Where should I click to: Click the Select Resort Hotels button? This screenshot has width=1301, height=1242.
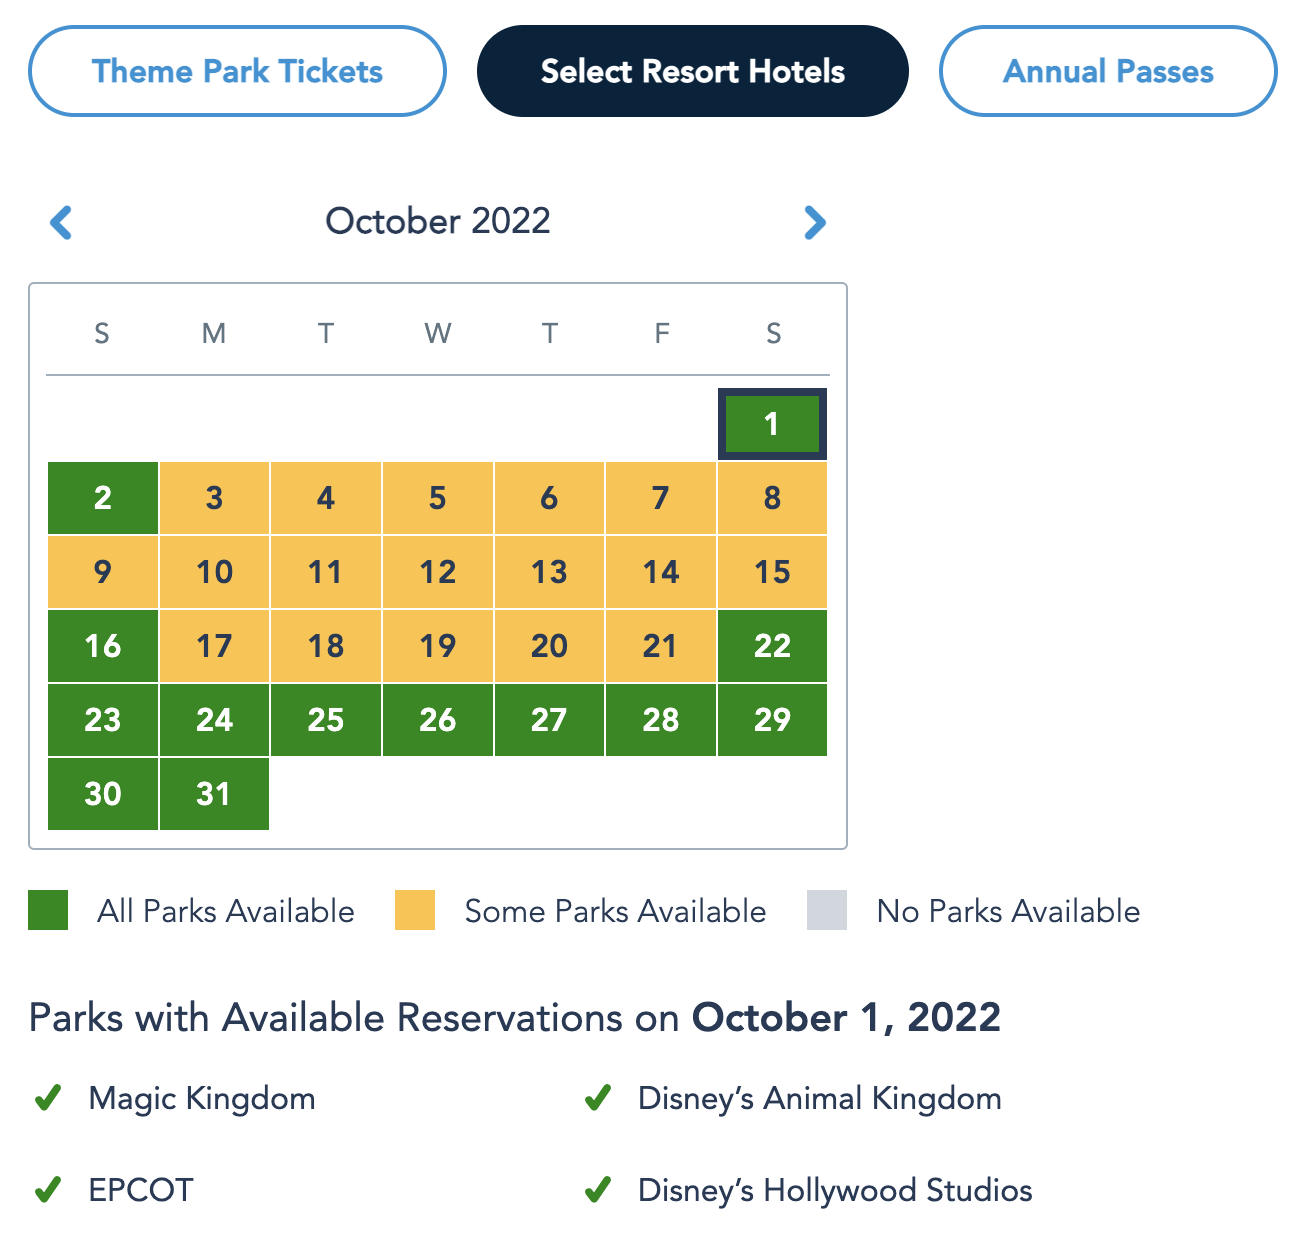(x=692, y=72)
